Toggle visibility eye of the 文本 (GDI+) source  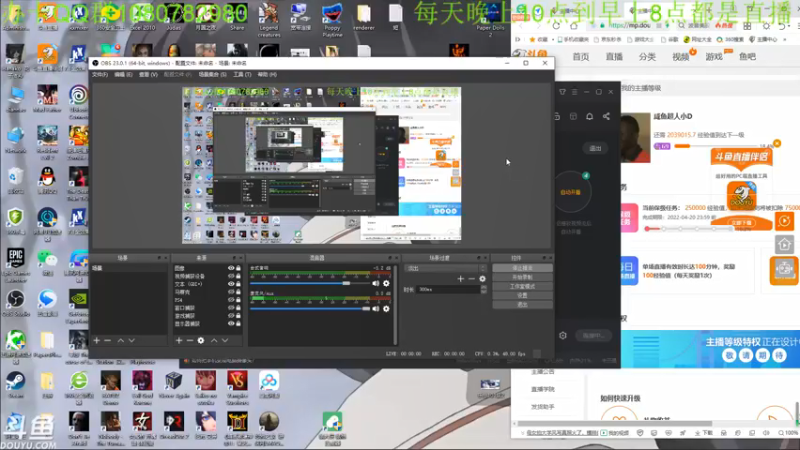coord(231,284)
